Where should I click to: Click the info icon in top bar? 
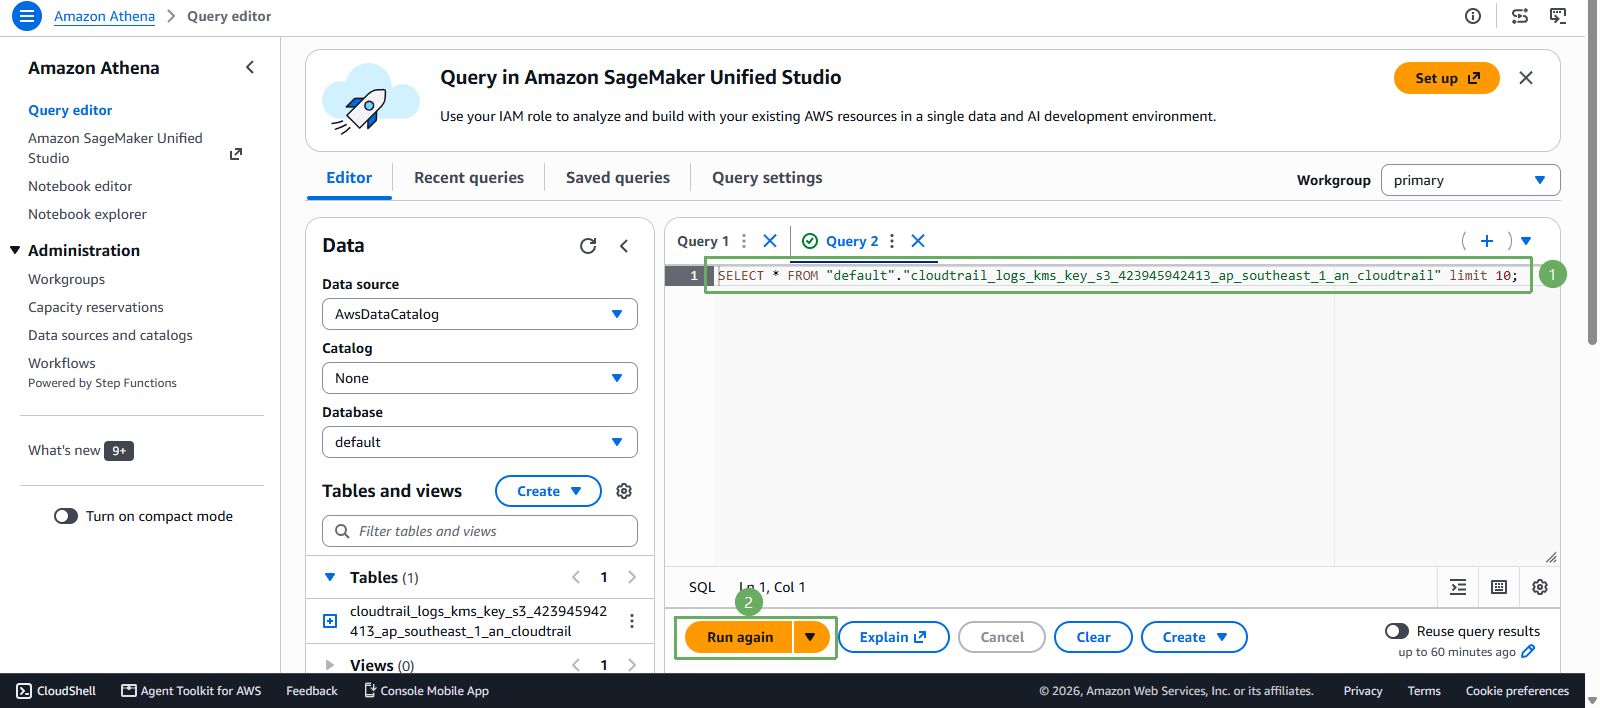pos(1473,16)
